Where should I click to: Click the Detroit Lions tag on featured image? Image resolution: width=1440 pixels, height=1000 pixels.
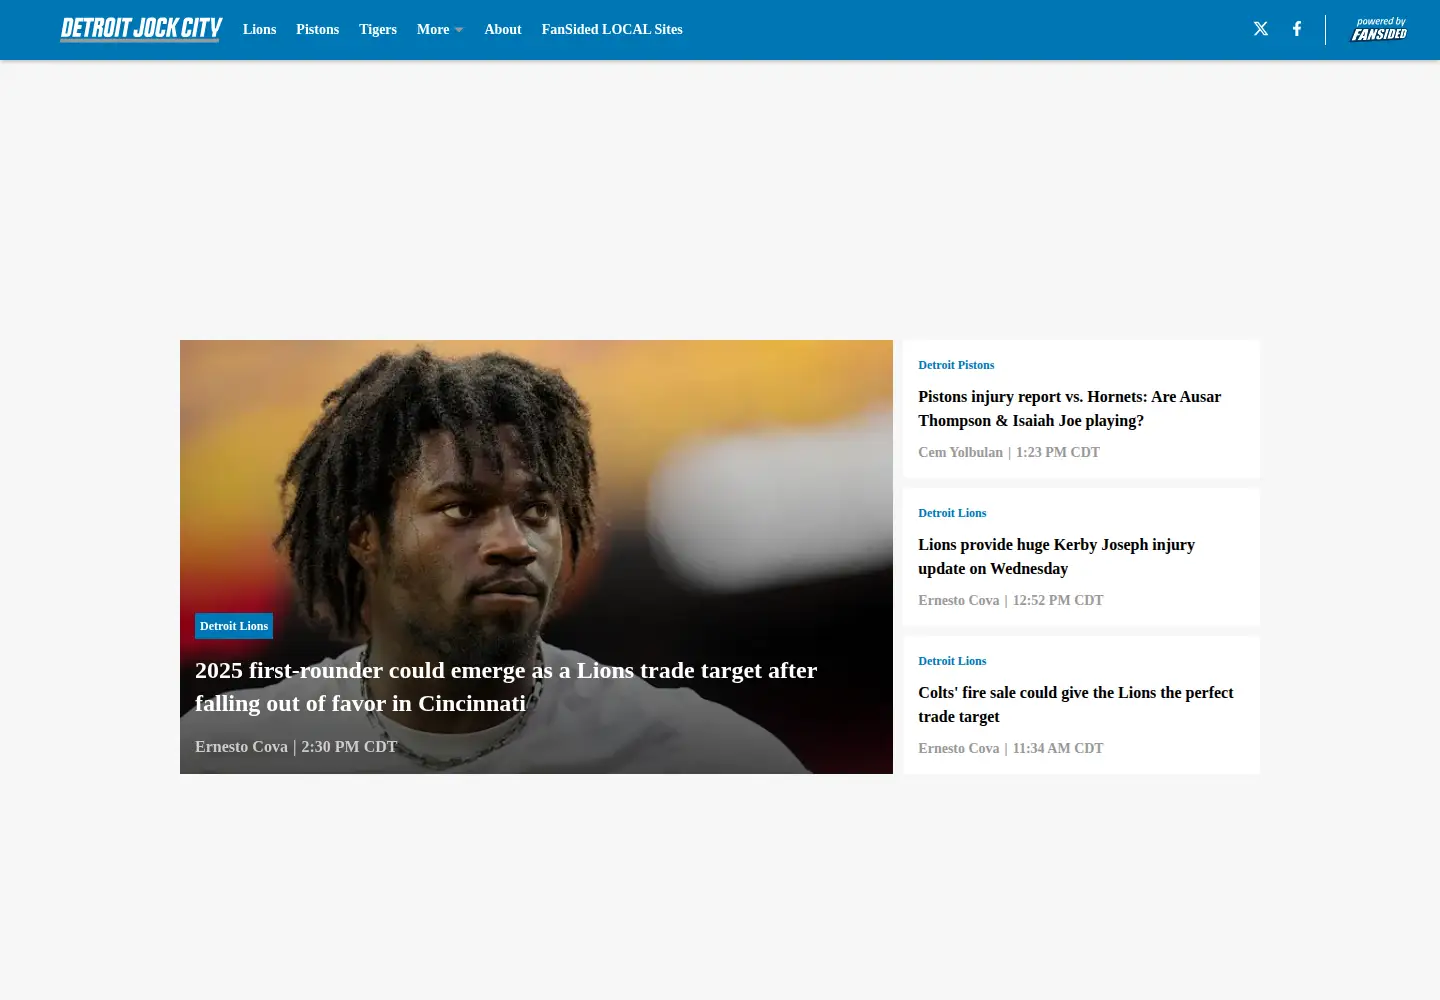tap(234, 626)
